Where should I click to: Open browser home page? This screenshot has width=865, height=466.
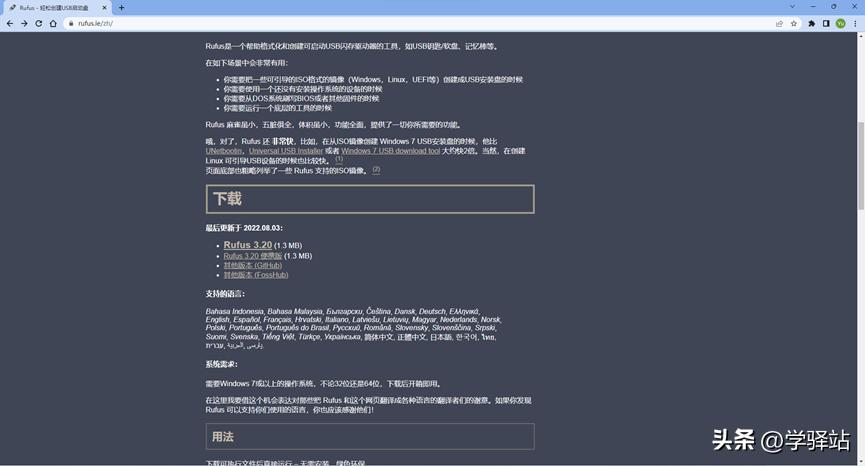tap(53, 24)
